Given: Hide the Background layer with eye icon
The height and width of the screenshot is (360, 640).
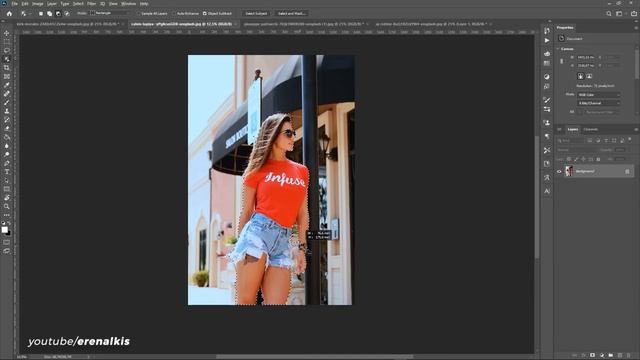Looking at the screenshot, I should point(559,171).
